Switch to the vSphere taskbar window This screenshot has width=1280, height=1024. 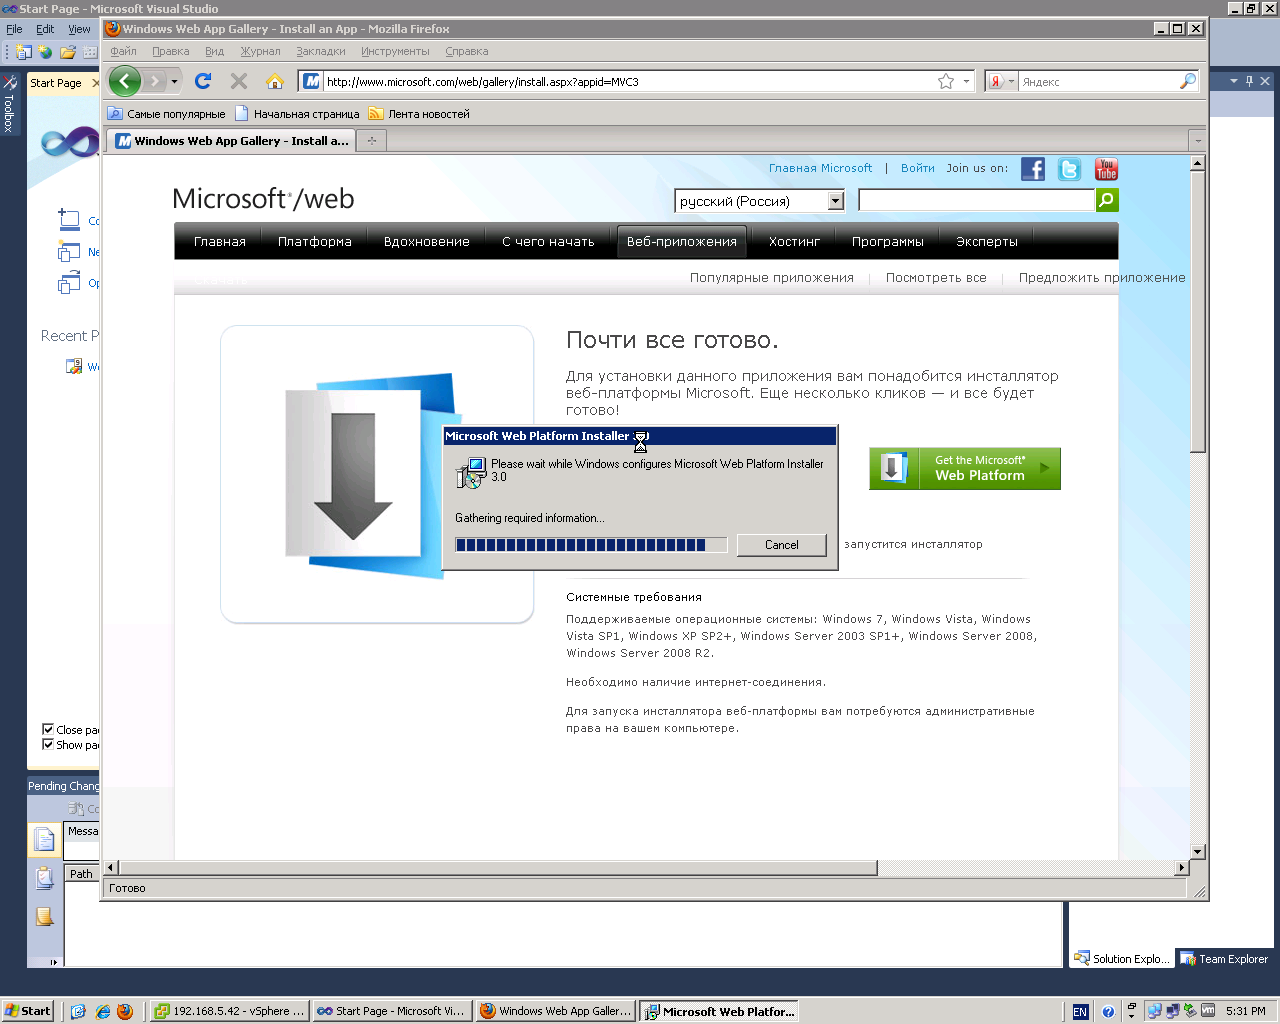pos(228,1011)
